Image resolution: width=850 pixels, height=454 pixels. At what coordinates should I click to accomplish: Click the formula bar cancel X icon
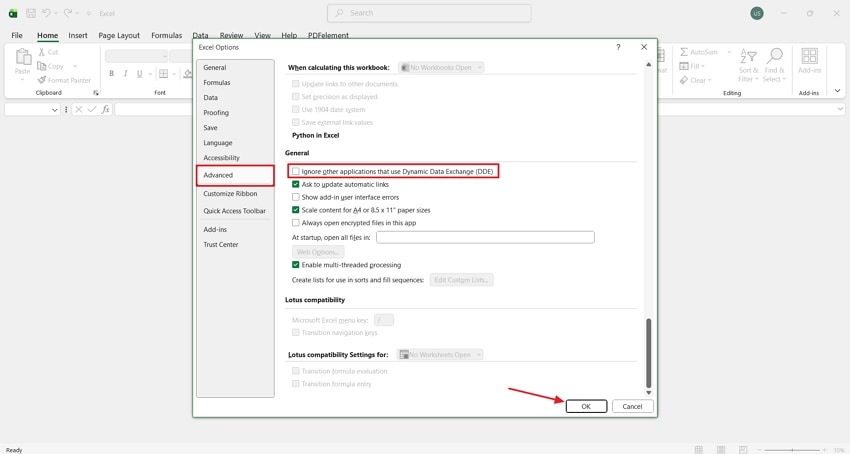(x=79, y=110)
